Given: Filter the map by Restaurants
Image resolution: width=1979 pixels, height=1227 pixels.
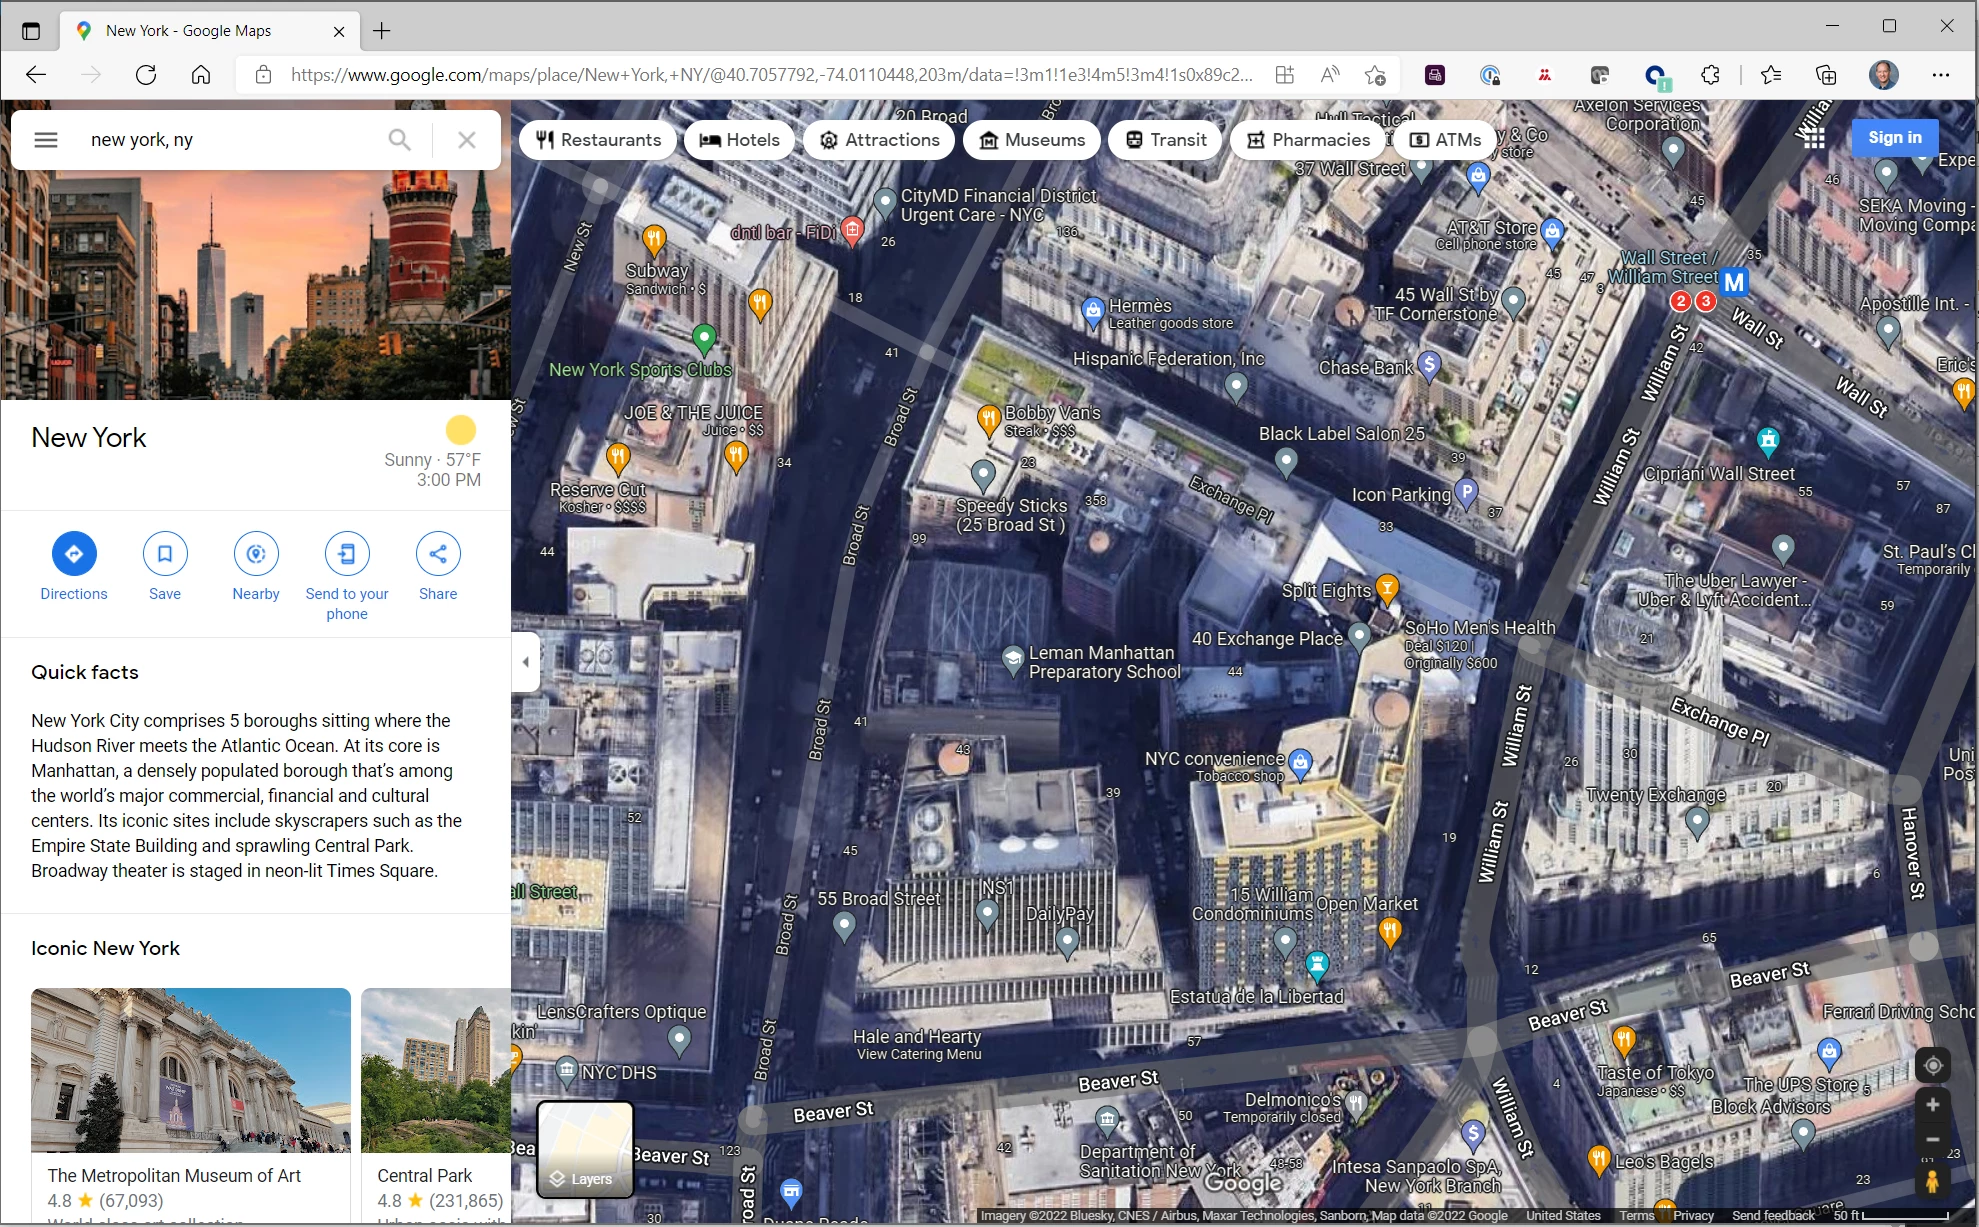Looking at the screenshot, I should click(x=598, y=140).
